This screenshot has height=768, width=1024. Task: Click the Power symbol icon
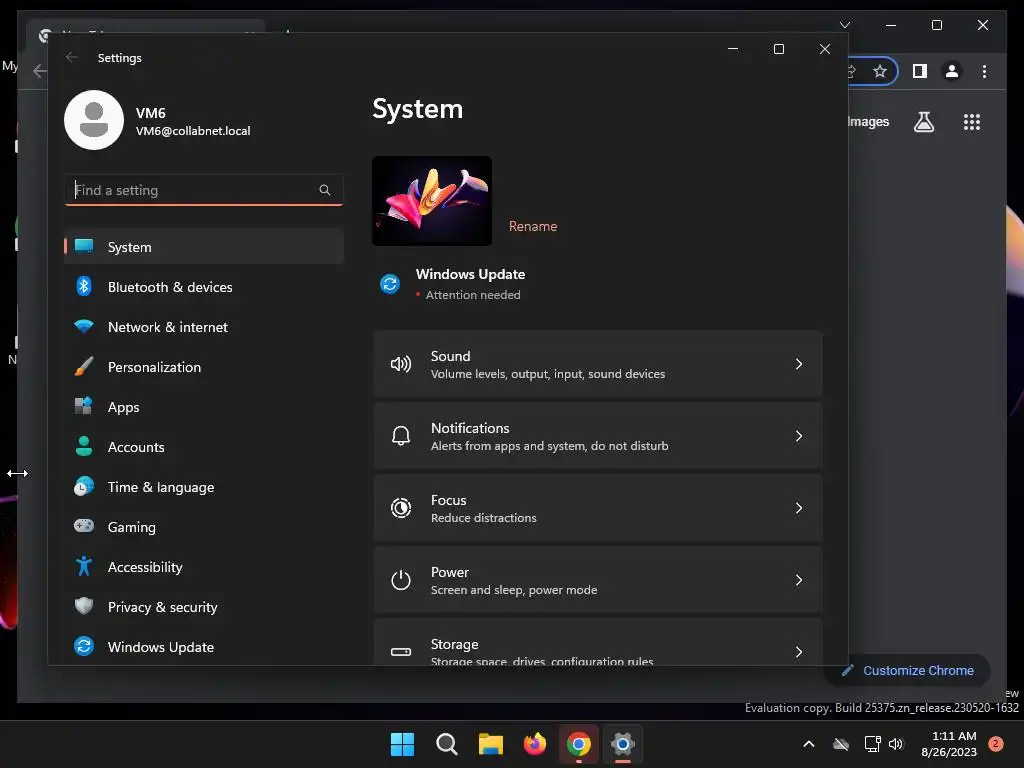click(x=400, y=580)
